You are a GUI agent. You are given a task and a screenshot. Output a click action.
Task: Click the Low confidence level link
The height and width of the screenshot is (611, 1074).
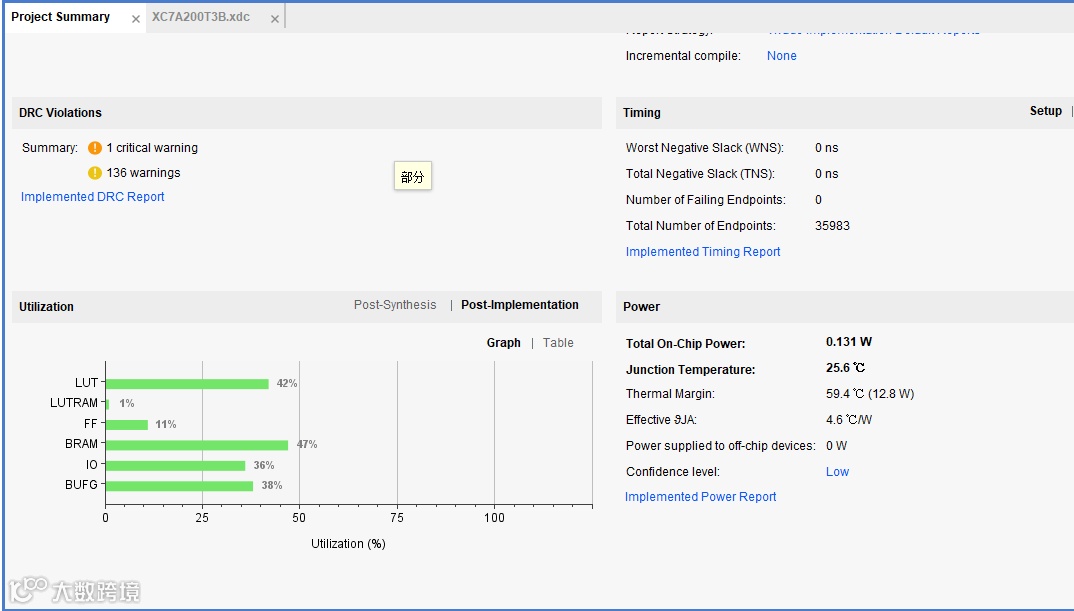click(837, 472)
